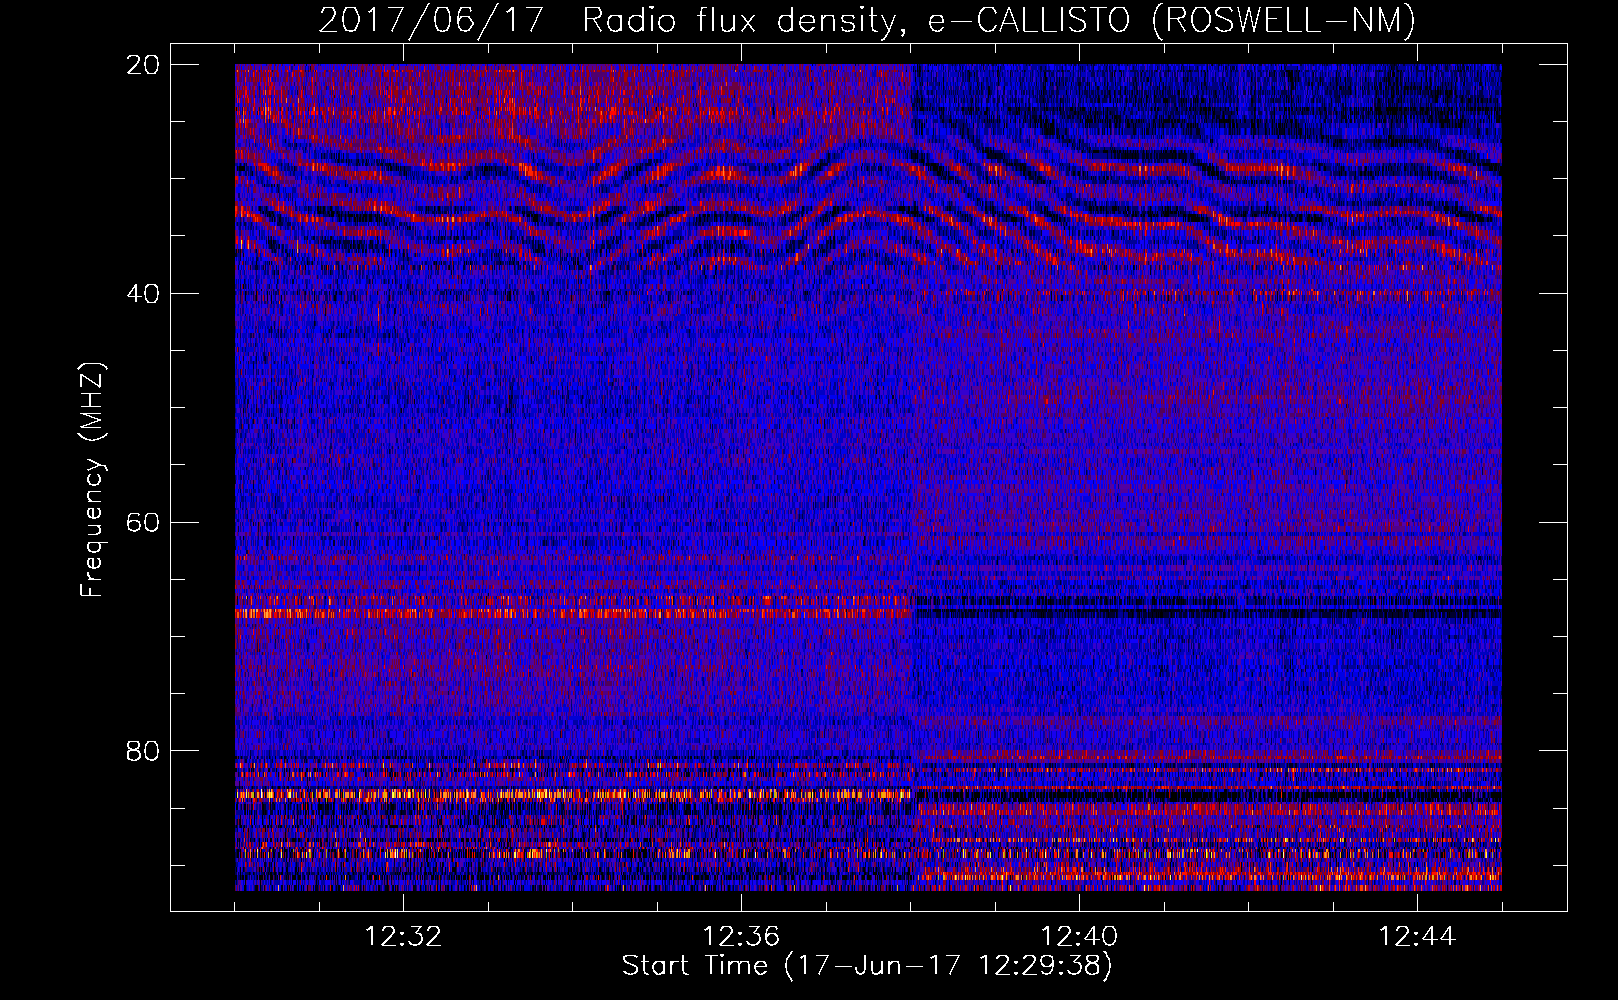Click the date 2017/06/17 in the title
This screenshot has height=1000, width=1618.
pos(432,20)
